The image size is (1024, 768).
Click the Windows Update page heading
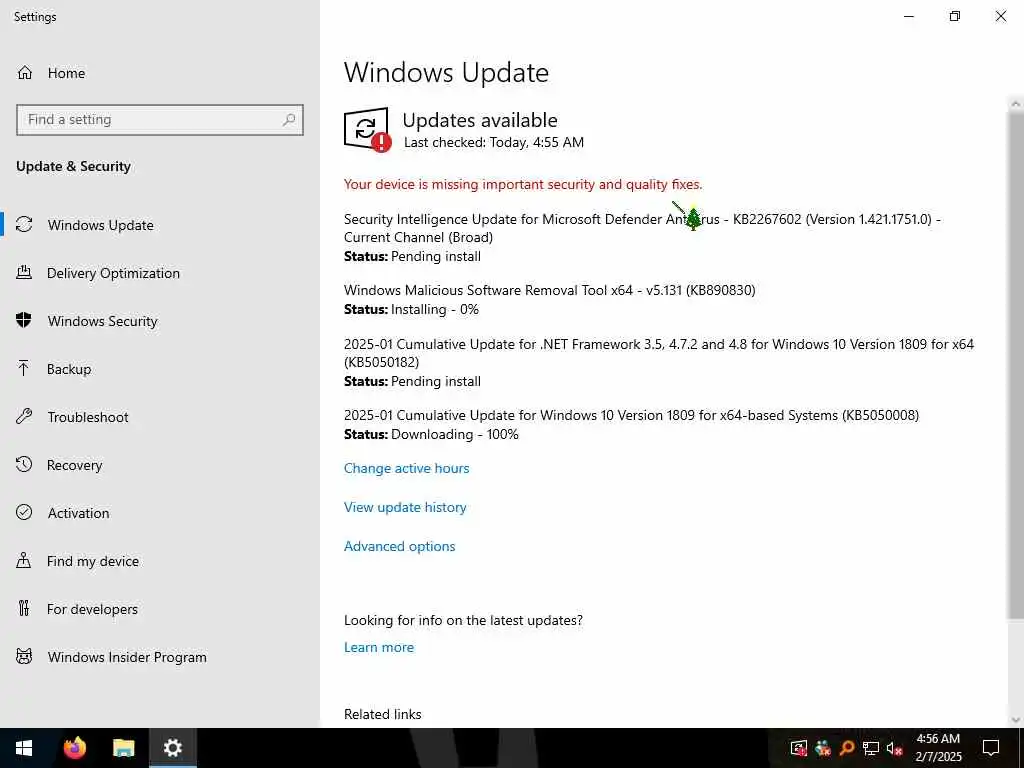click(446, 72)
